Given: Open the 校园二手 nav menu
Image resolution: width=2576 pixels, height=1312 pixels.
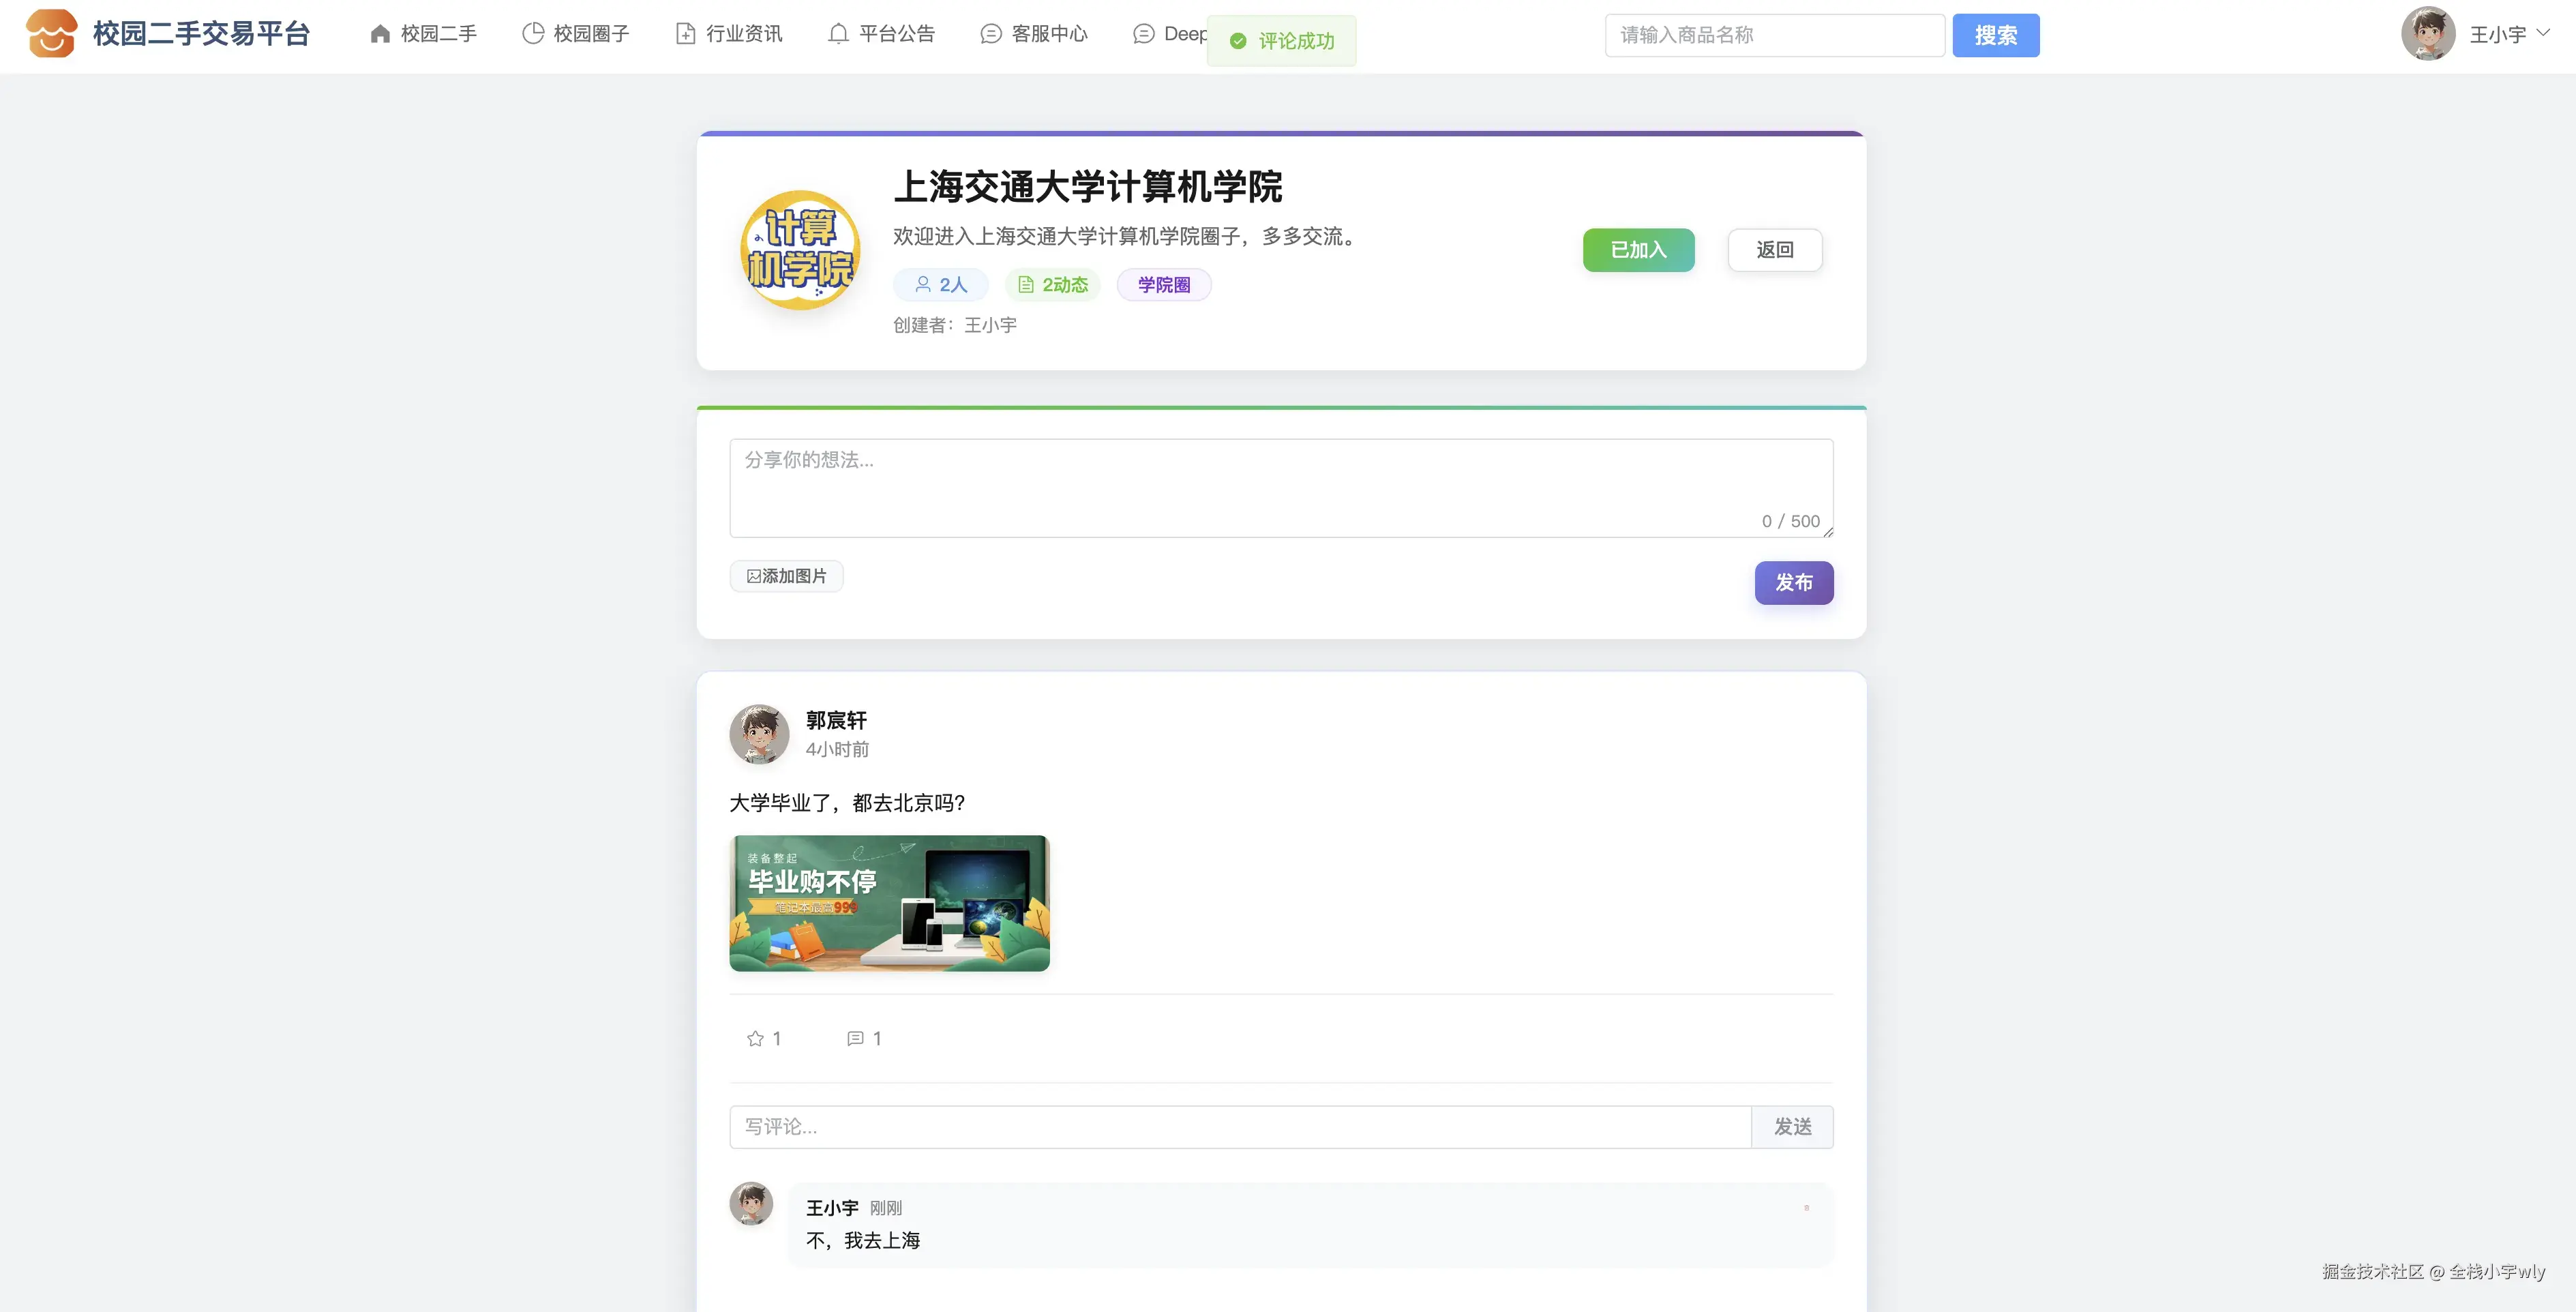Looking at the screenshot, I should click(x=423, y=34).
